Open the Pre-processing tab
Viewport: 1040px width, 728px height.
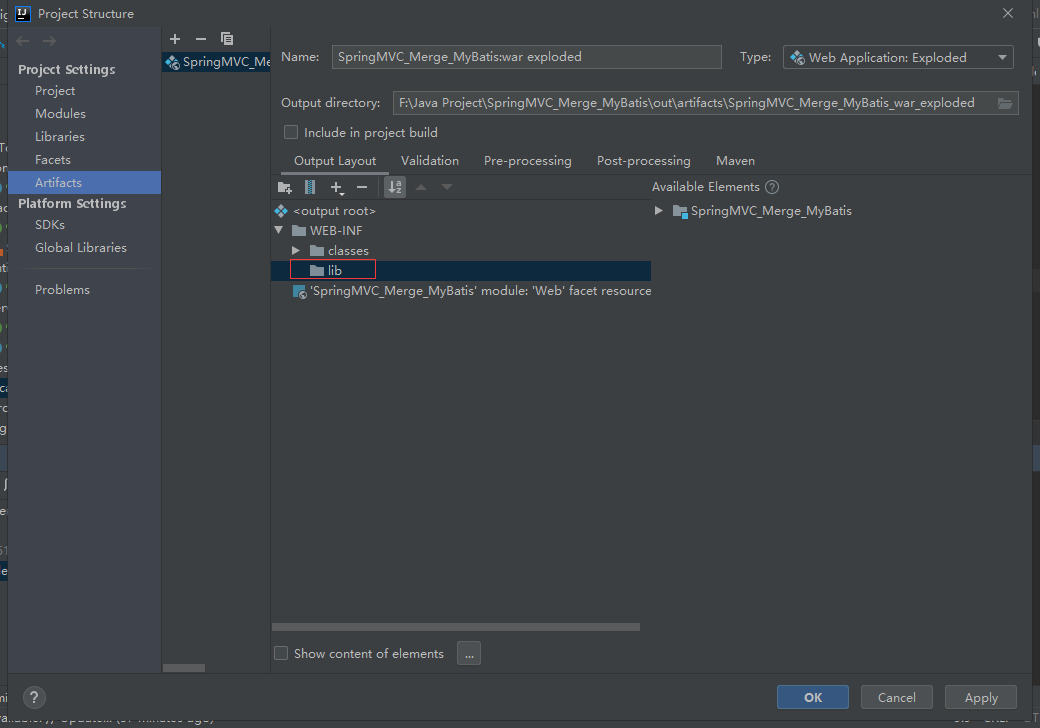[x=527, y=161]
